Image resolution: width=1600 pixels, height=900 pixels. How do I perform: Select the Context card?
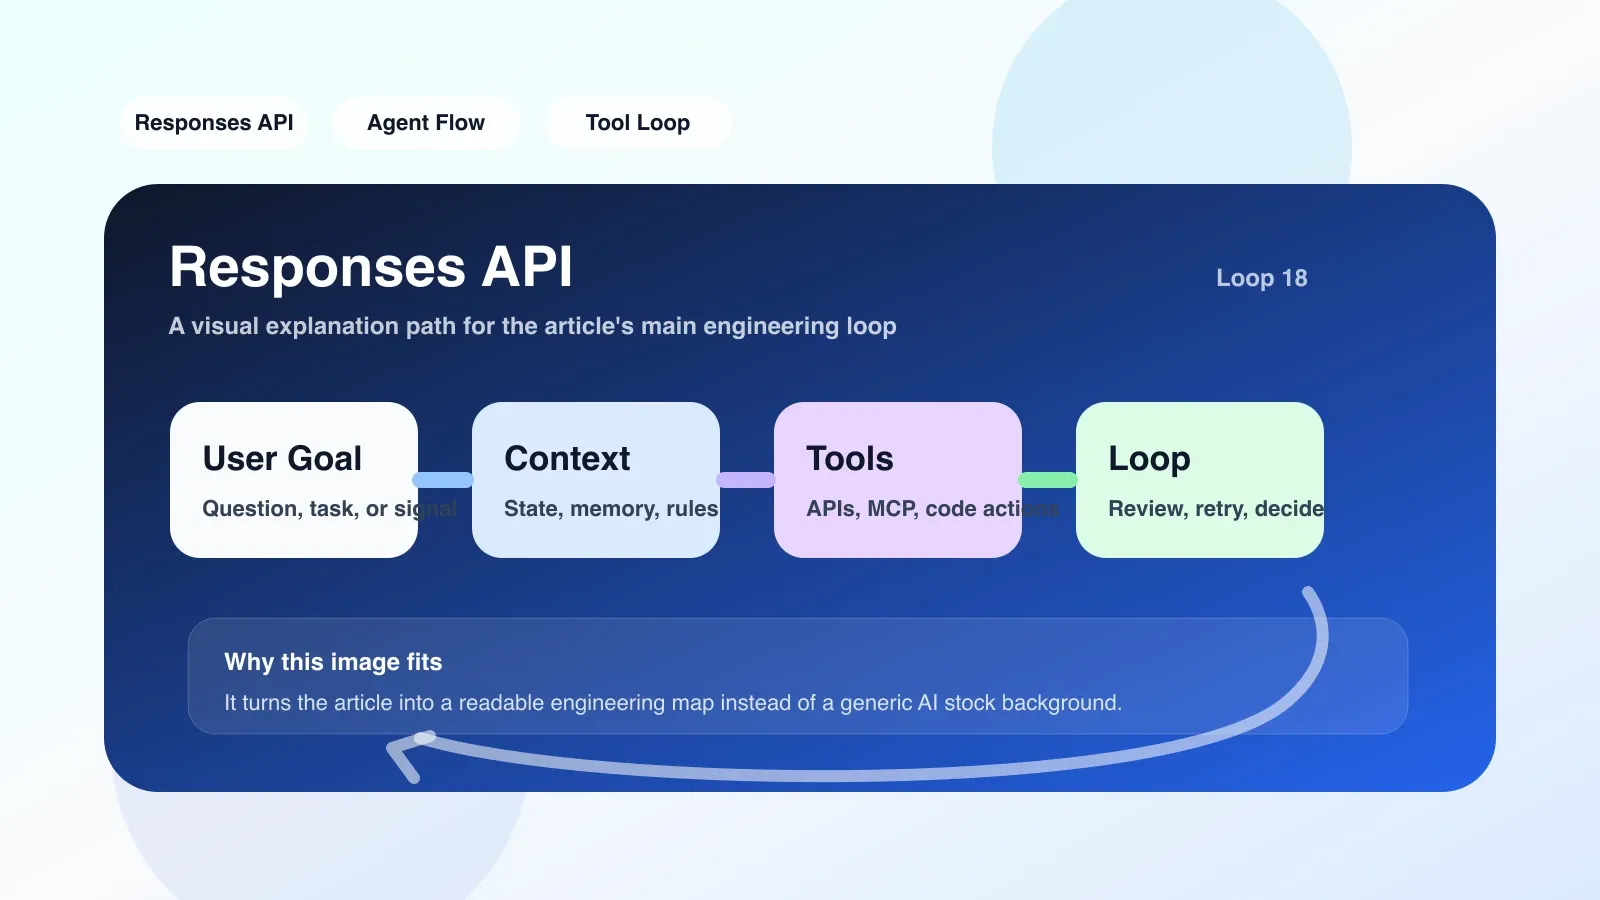point(596,480)
